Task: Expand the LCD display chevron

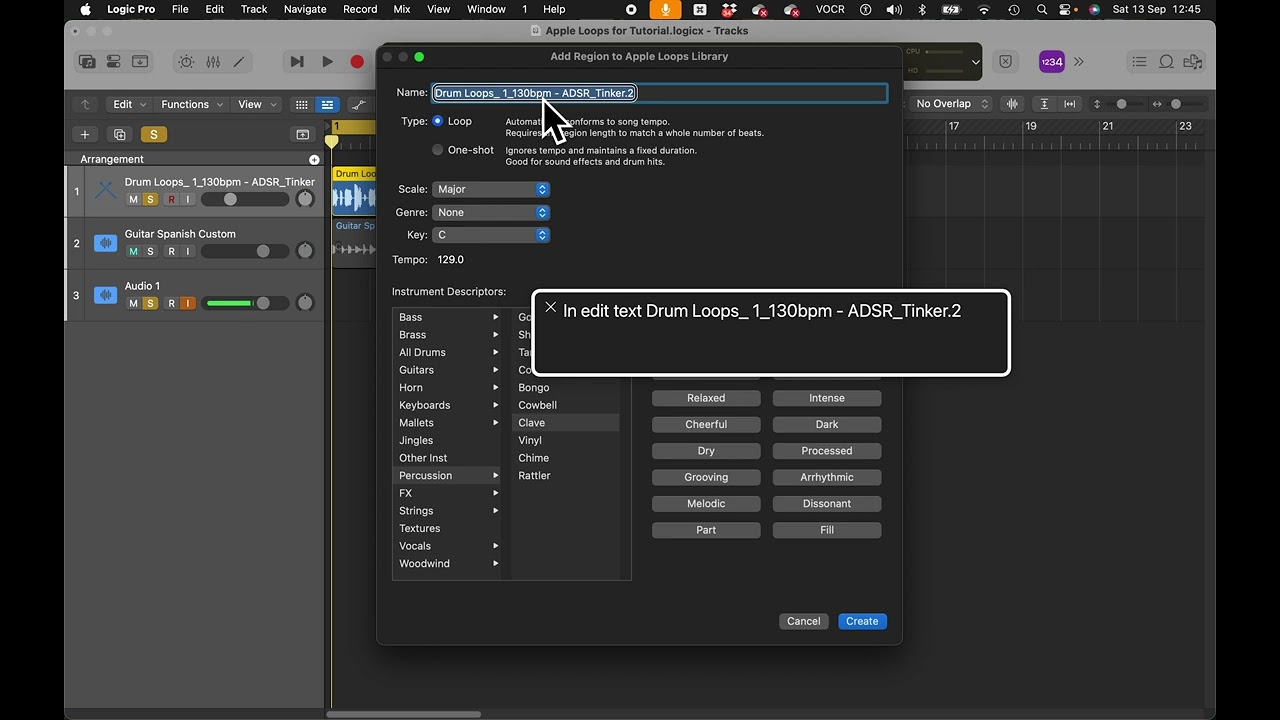Action: 976,62
